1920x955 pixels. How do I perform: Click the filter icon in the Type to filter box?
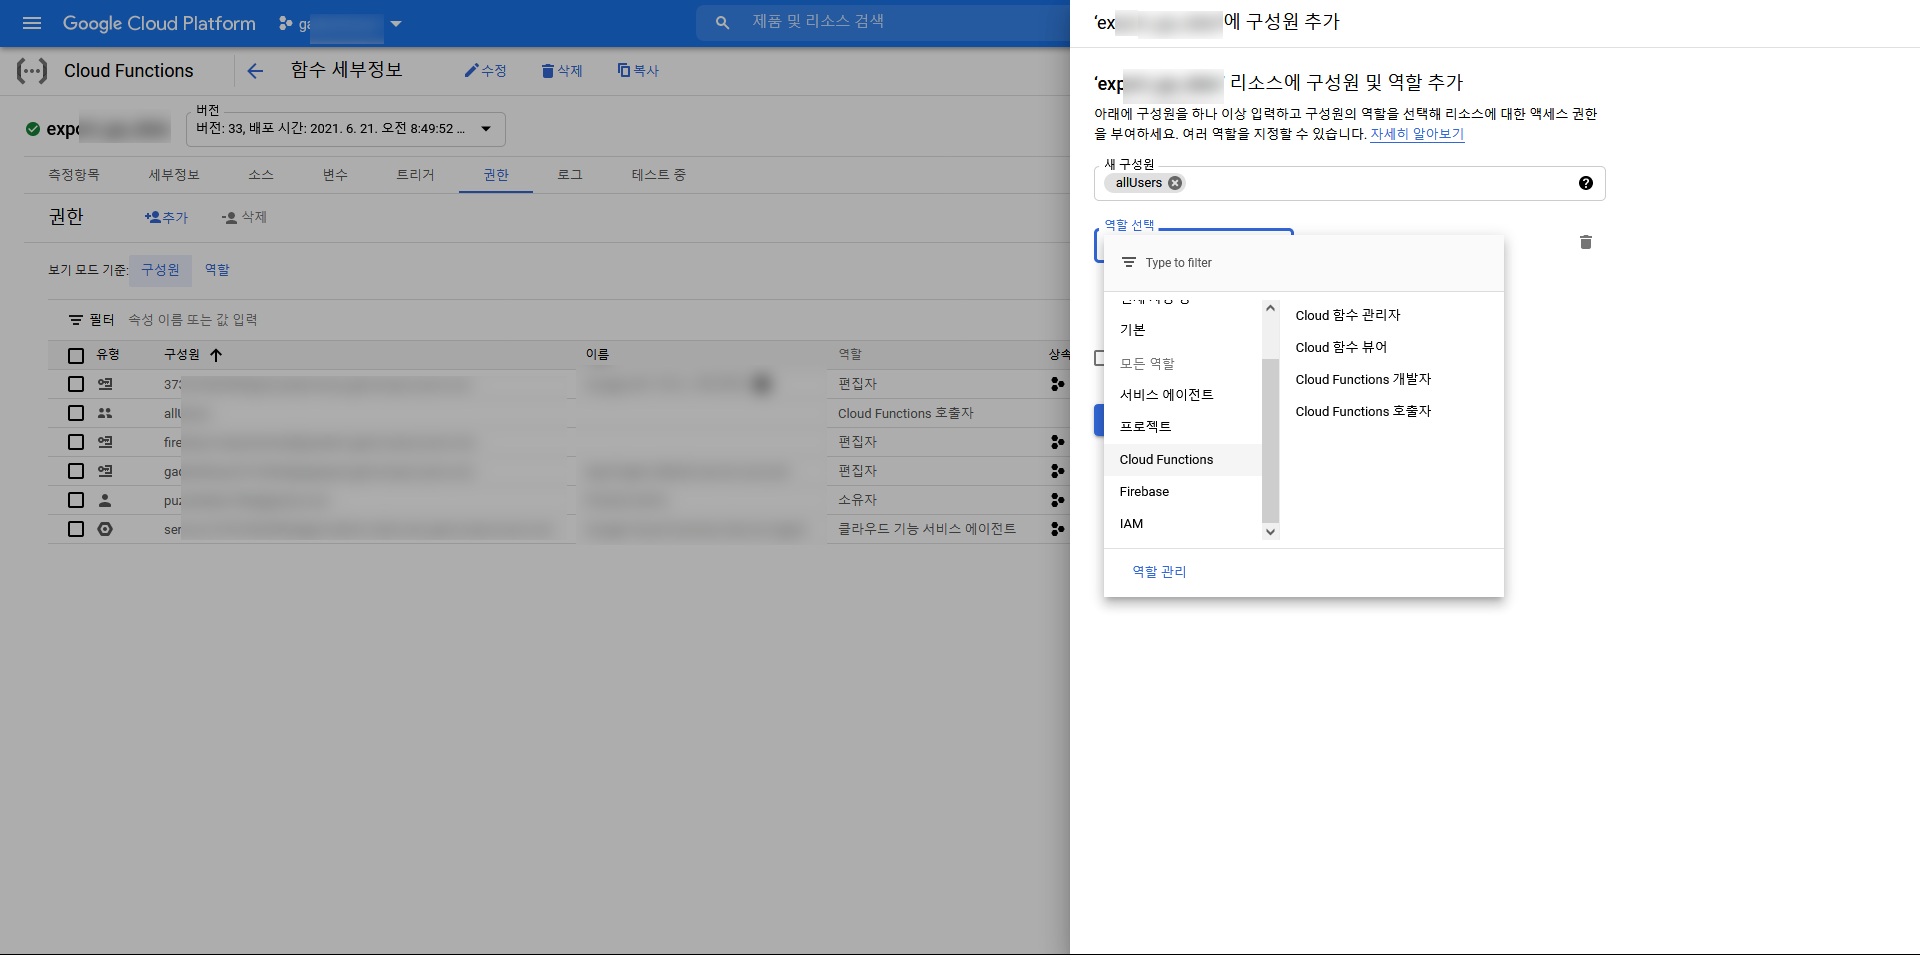click(1129, 263)
